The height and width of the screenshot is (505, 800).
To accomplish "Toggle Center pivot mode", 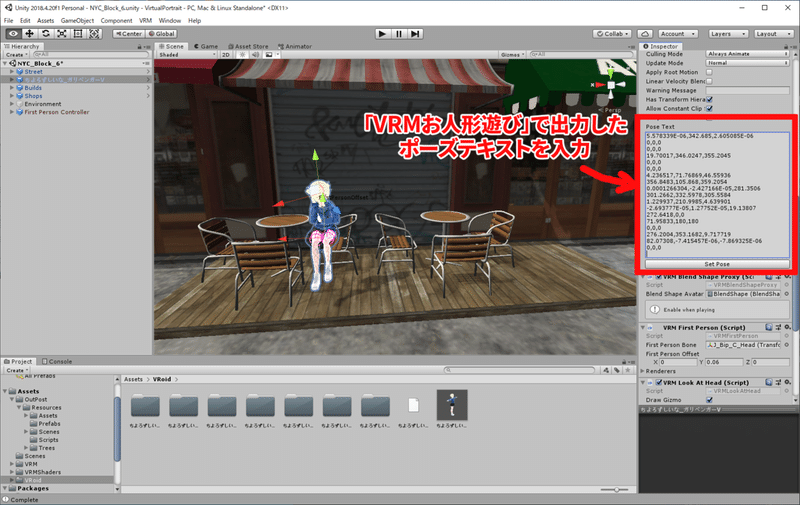I will point(129,34).
